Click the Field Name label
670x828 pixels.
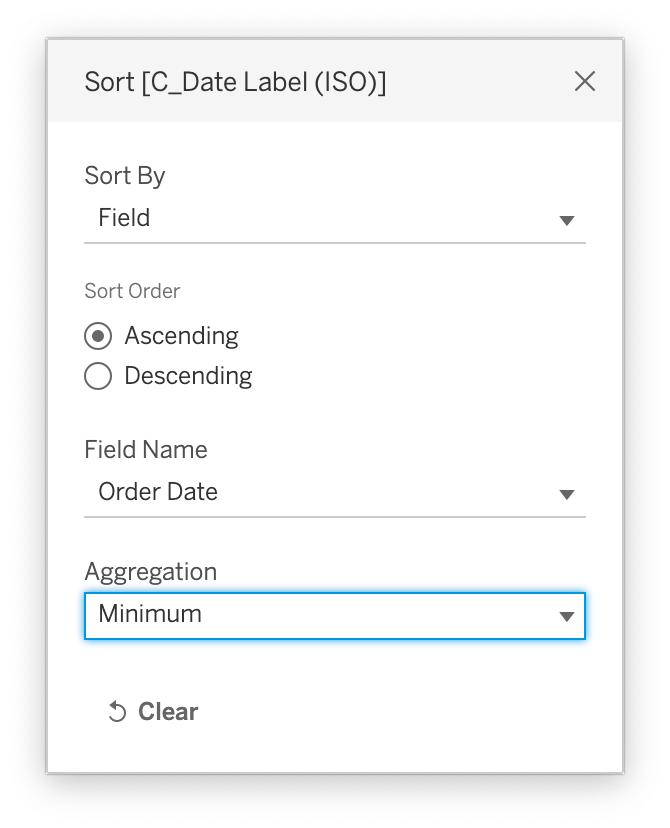(x=146, y=450)
